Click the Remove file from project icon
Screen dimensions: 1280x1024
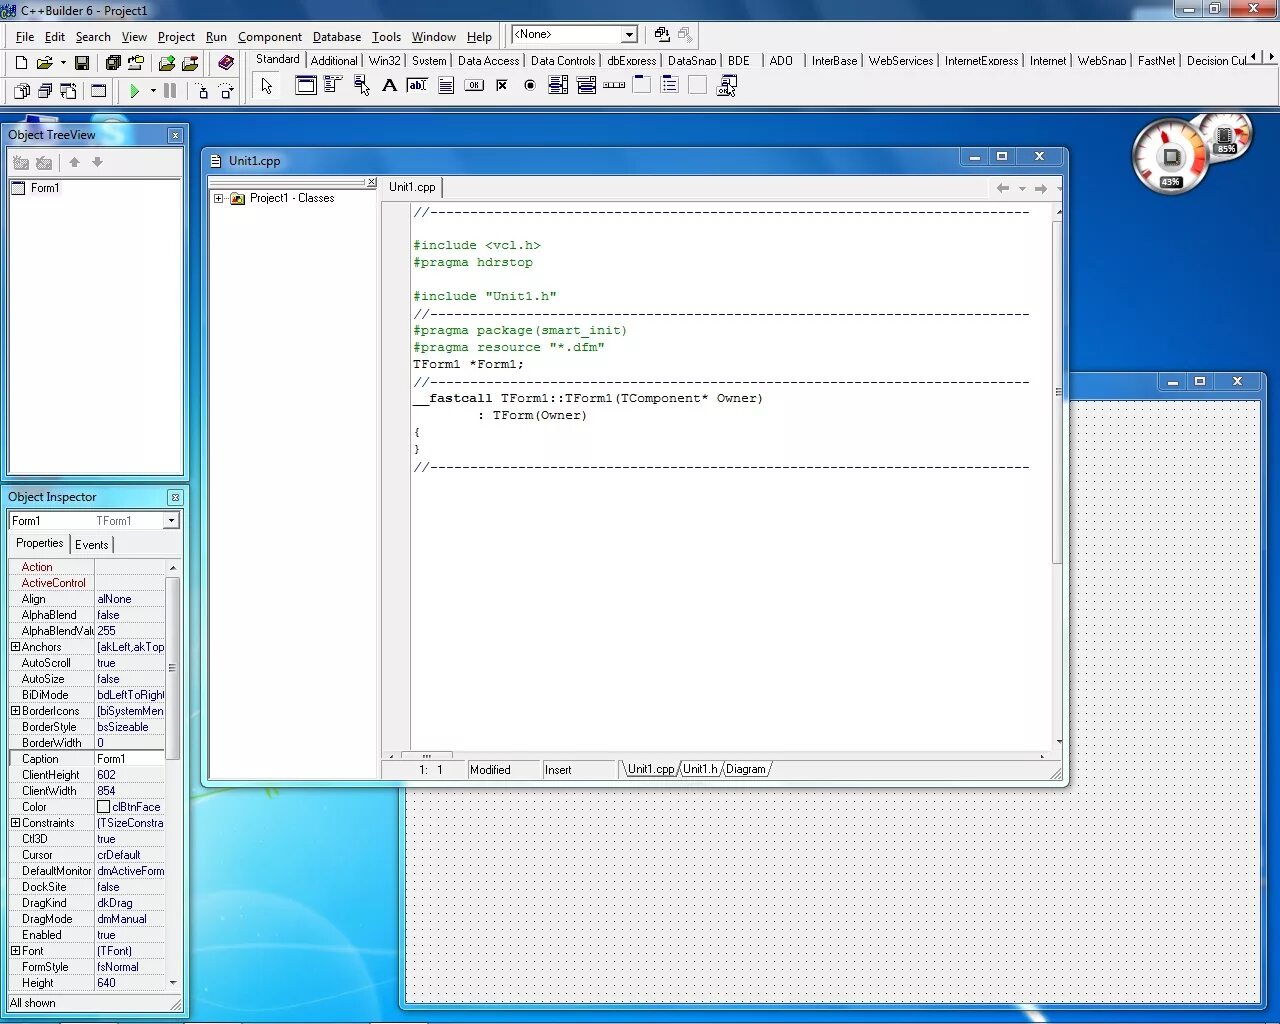pos(190,63)
